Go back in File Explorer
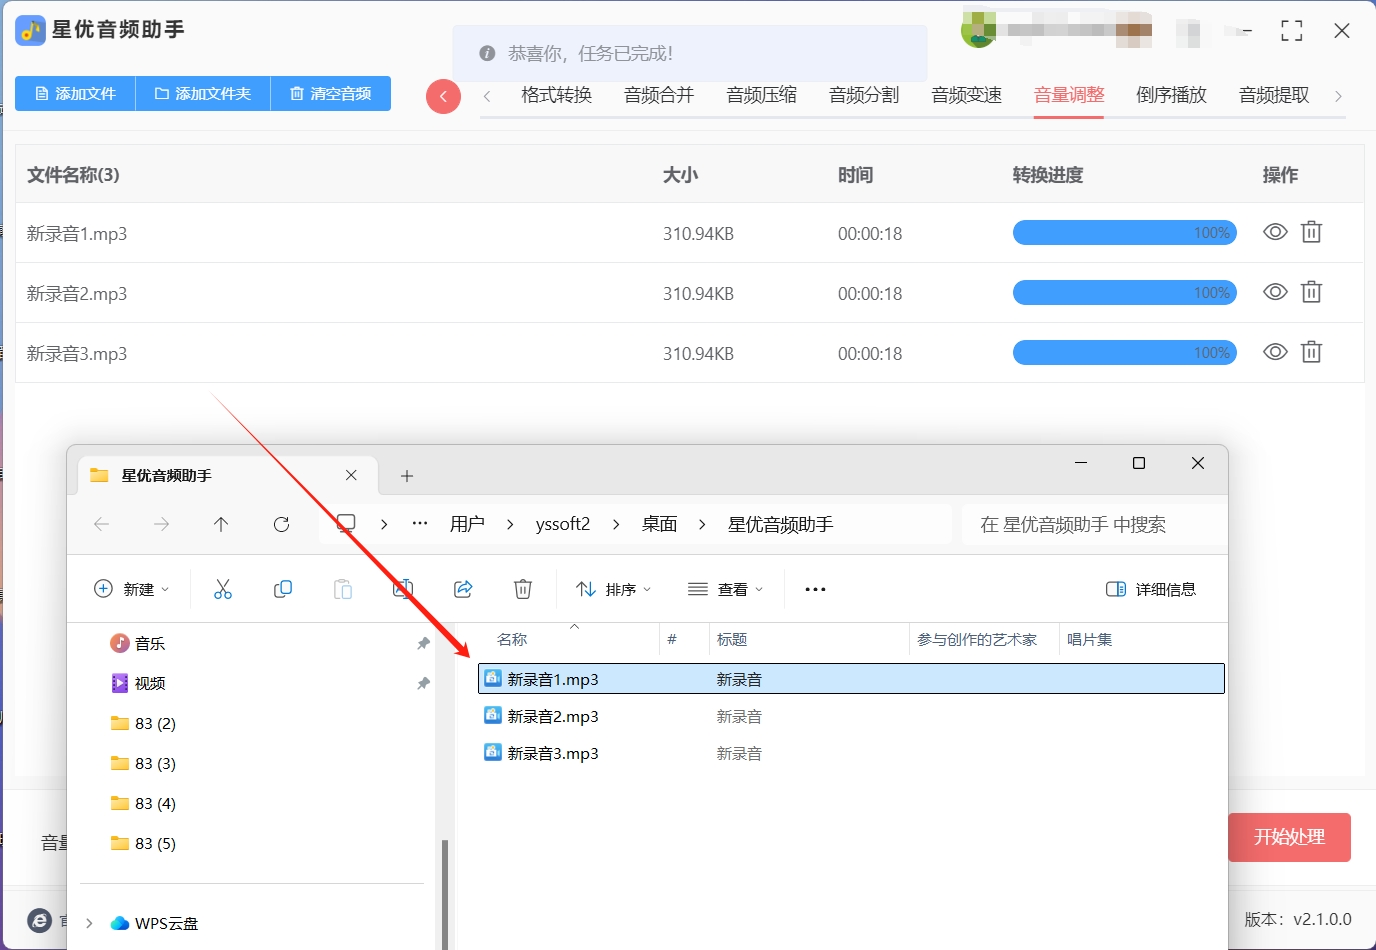 point(101,524)
